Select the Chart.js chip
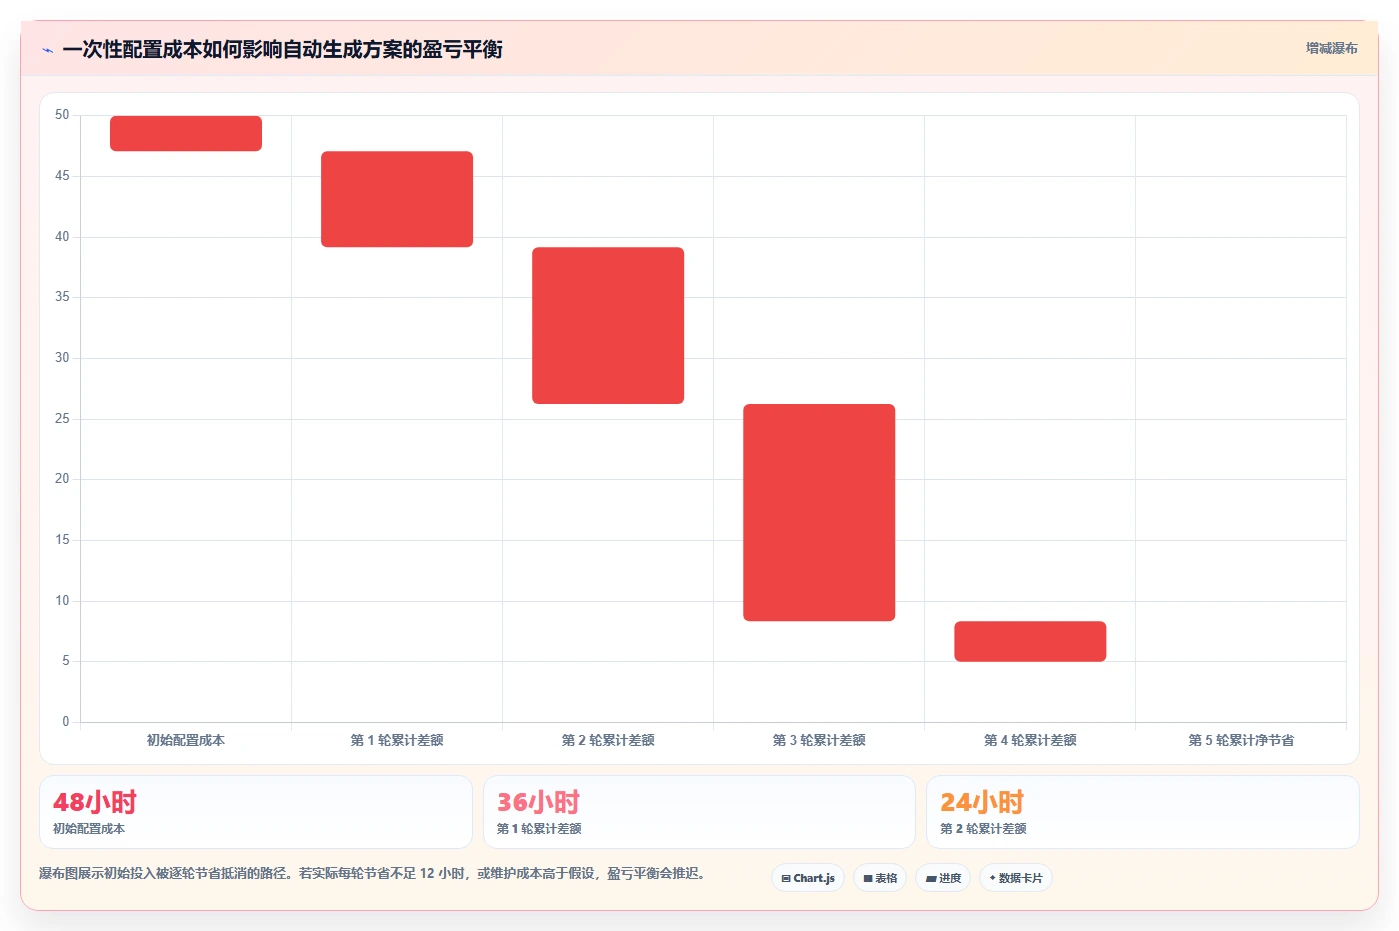Viewport: 1399px width, 931px height. pos(808,878)
